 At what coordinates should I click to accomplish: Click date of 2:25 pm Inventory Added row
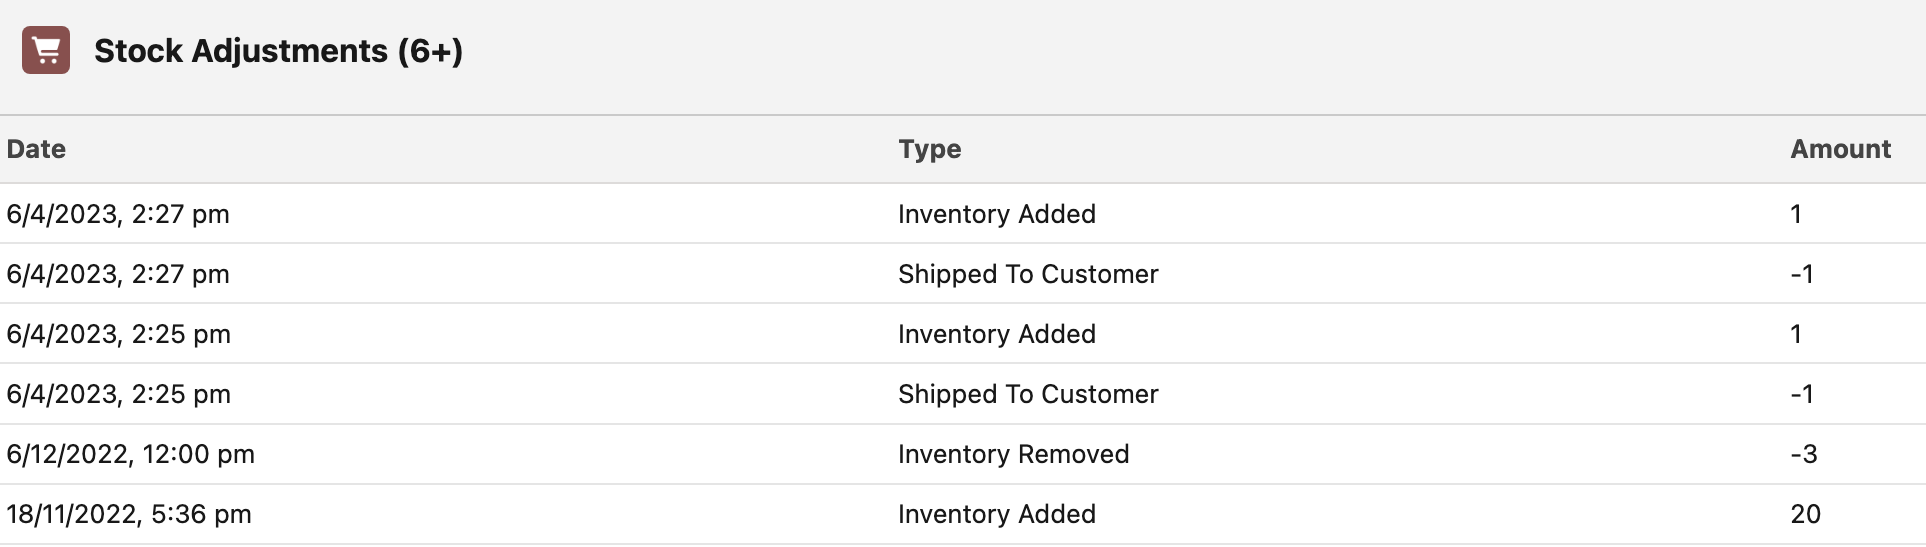click(x=118, y=334)
